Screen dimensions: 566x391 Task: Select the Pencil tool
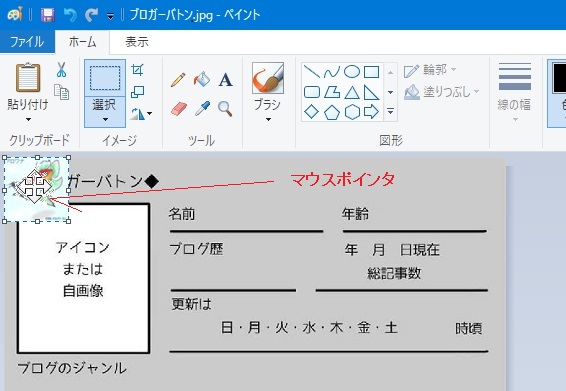pos(178,80)
